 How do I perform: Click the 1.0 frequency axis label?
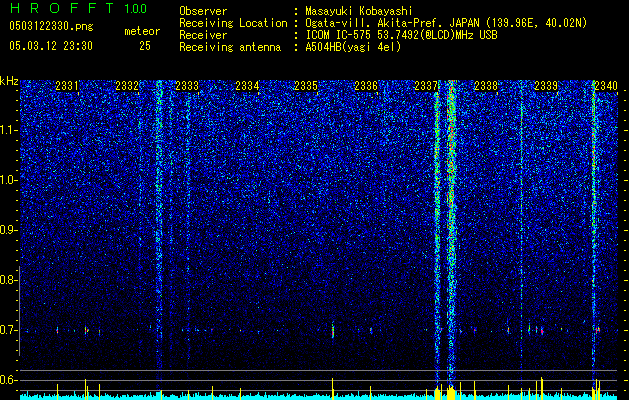point(8,181)
